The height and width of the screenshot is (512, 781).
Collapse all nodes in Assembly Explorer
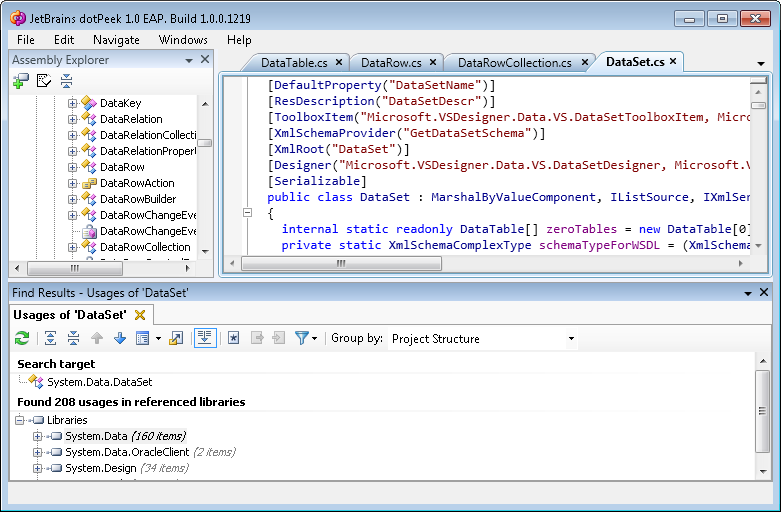click(66, 81)
